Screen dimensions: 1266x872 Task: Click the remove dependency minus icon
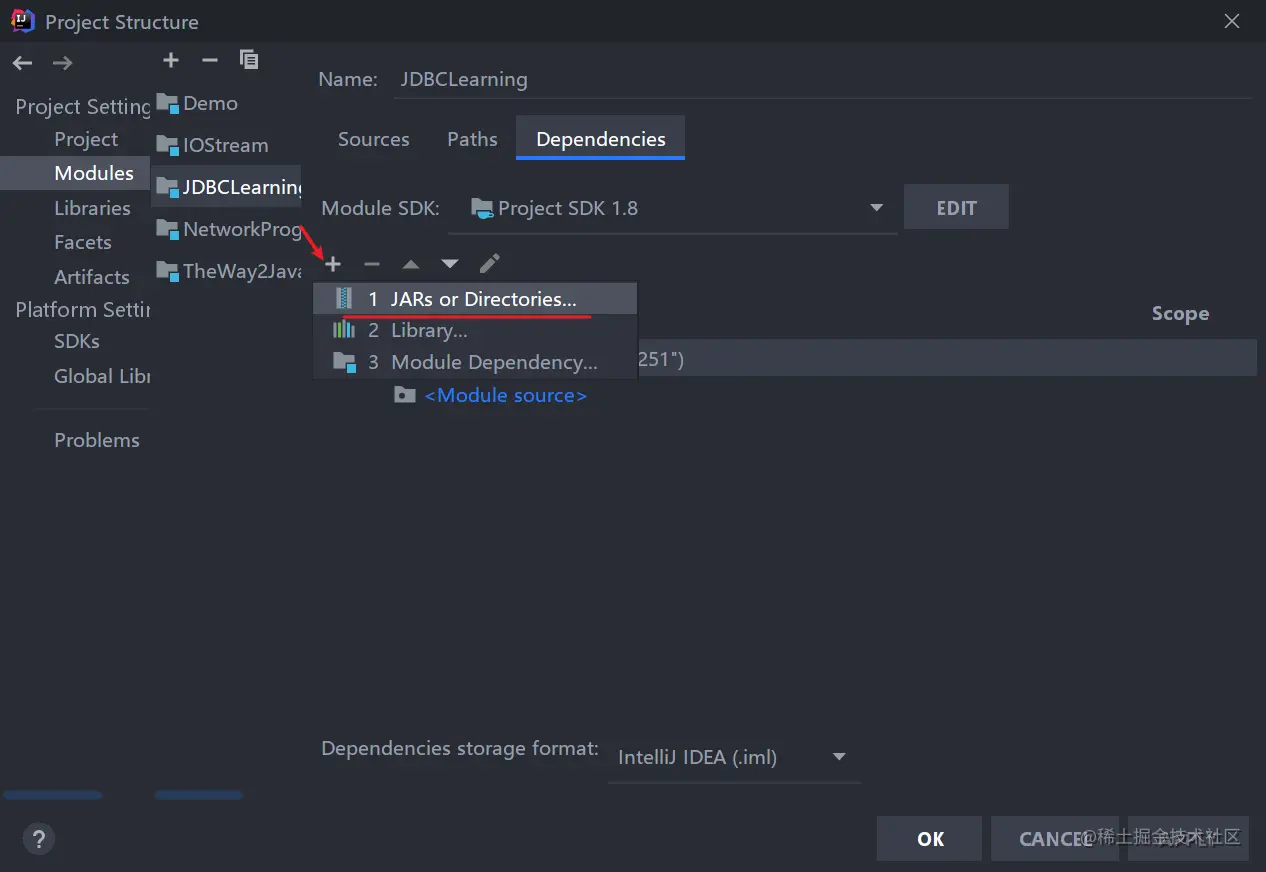[372, 264]
